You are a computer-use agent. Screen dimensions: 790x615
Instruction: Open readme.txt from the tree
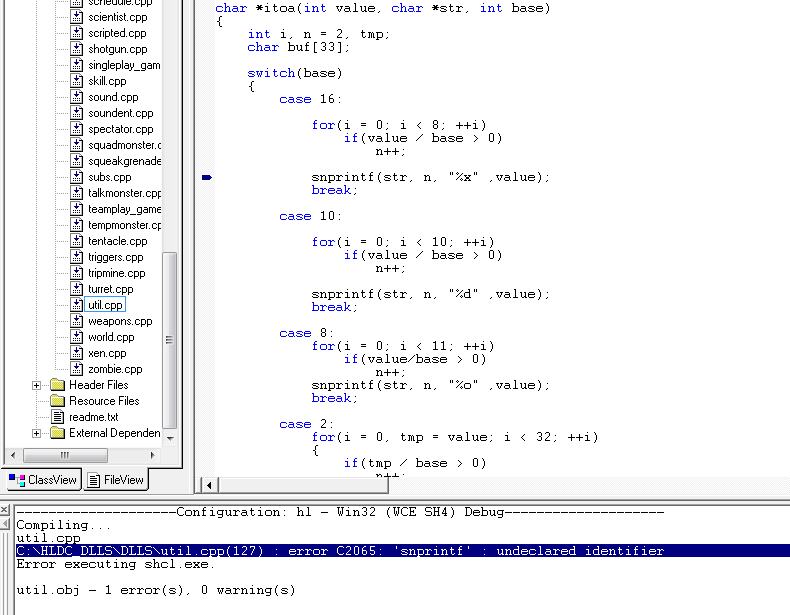pos(93,418)
